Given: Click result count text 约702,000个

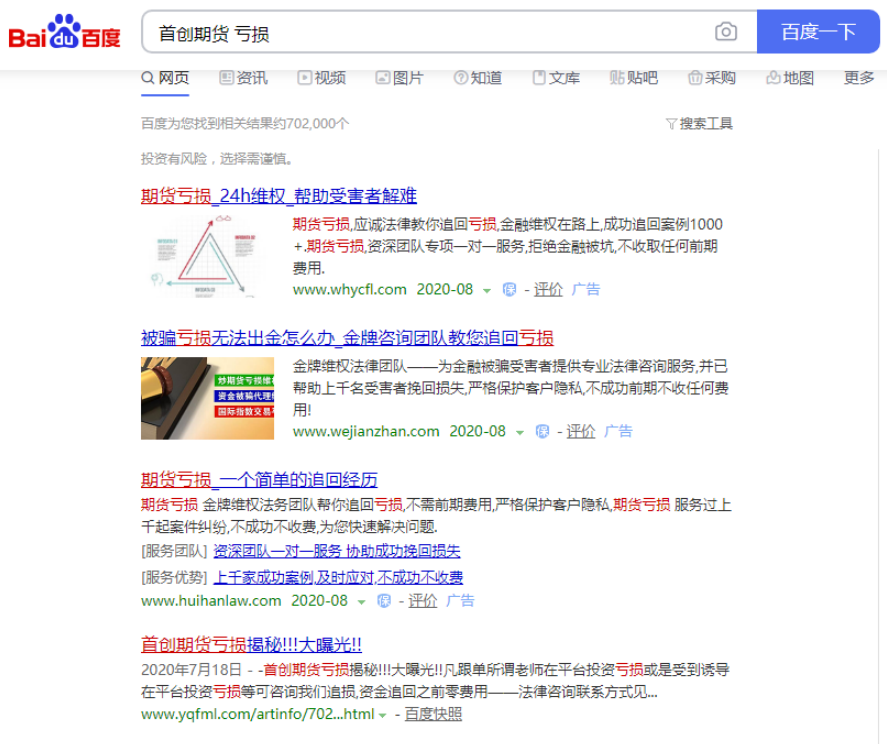Looking at the screenshot, I should pyautogui.click(x=311, y=123).
